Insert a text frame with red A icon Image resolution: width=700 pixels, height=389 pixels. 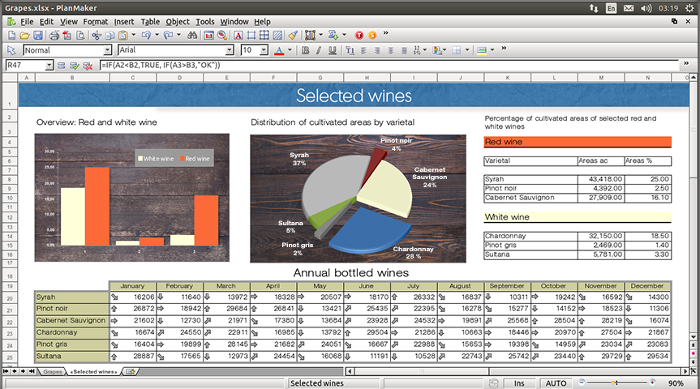coord(238,35)
